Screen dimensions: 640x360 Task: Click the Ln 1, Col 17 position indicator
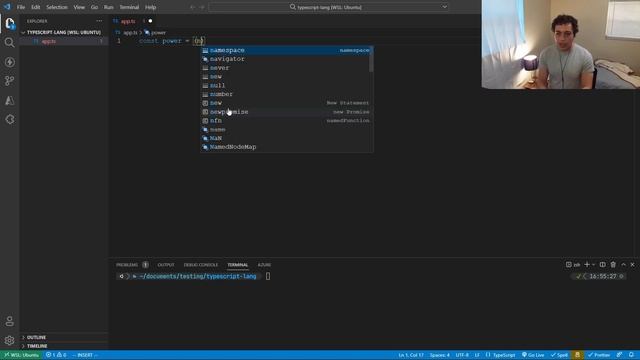(x=411, y=355)
